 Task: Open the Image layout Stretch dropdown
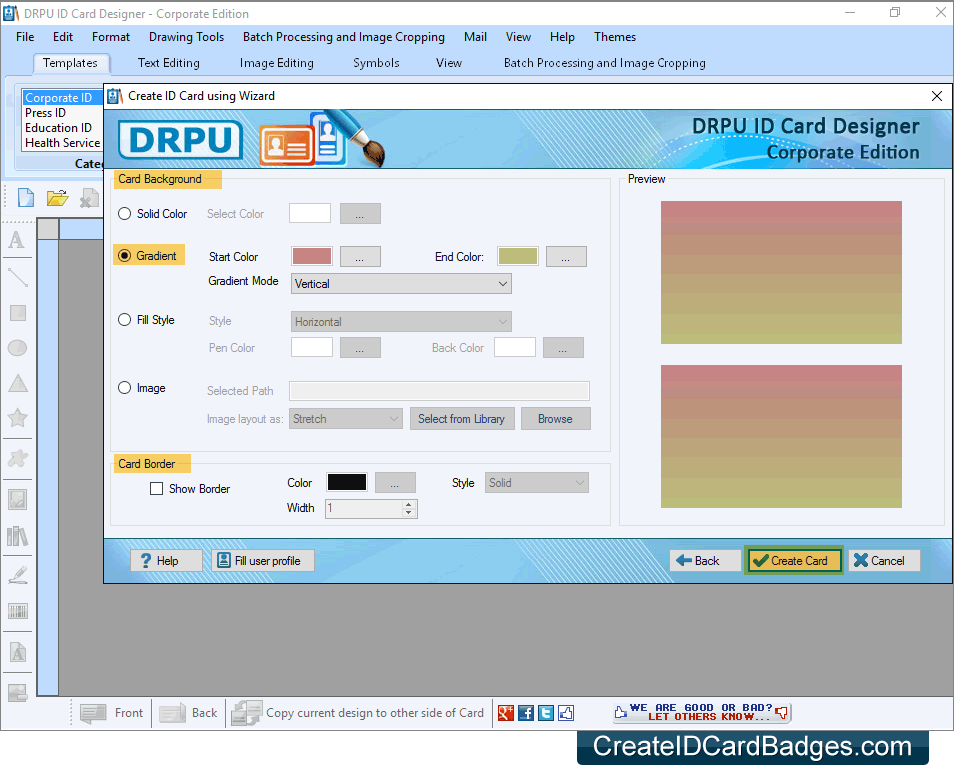[346, 419]
